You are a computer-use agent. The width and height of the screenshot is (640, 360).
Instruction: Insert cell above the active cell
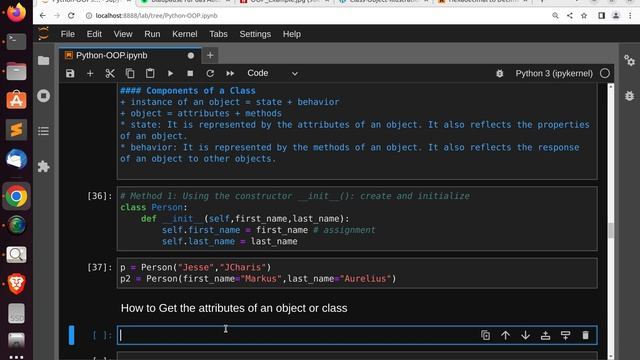pos(545,336)
